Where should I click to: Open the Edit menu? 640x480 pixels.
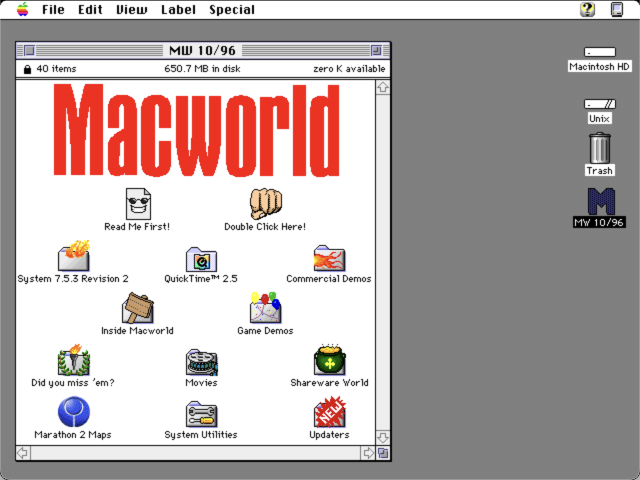90,9
